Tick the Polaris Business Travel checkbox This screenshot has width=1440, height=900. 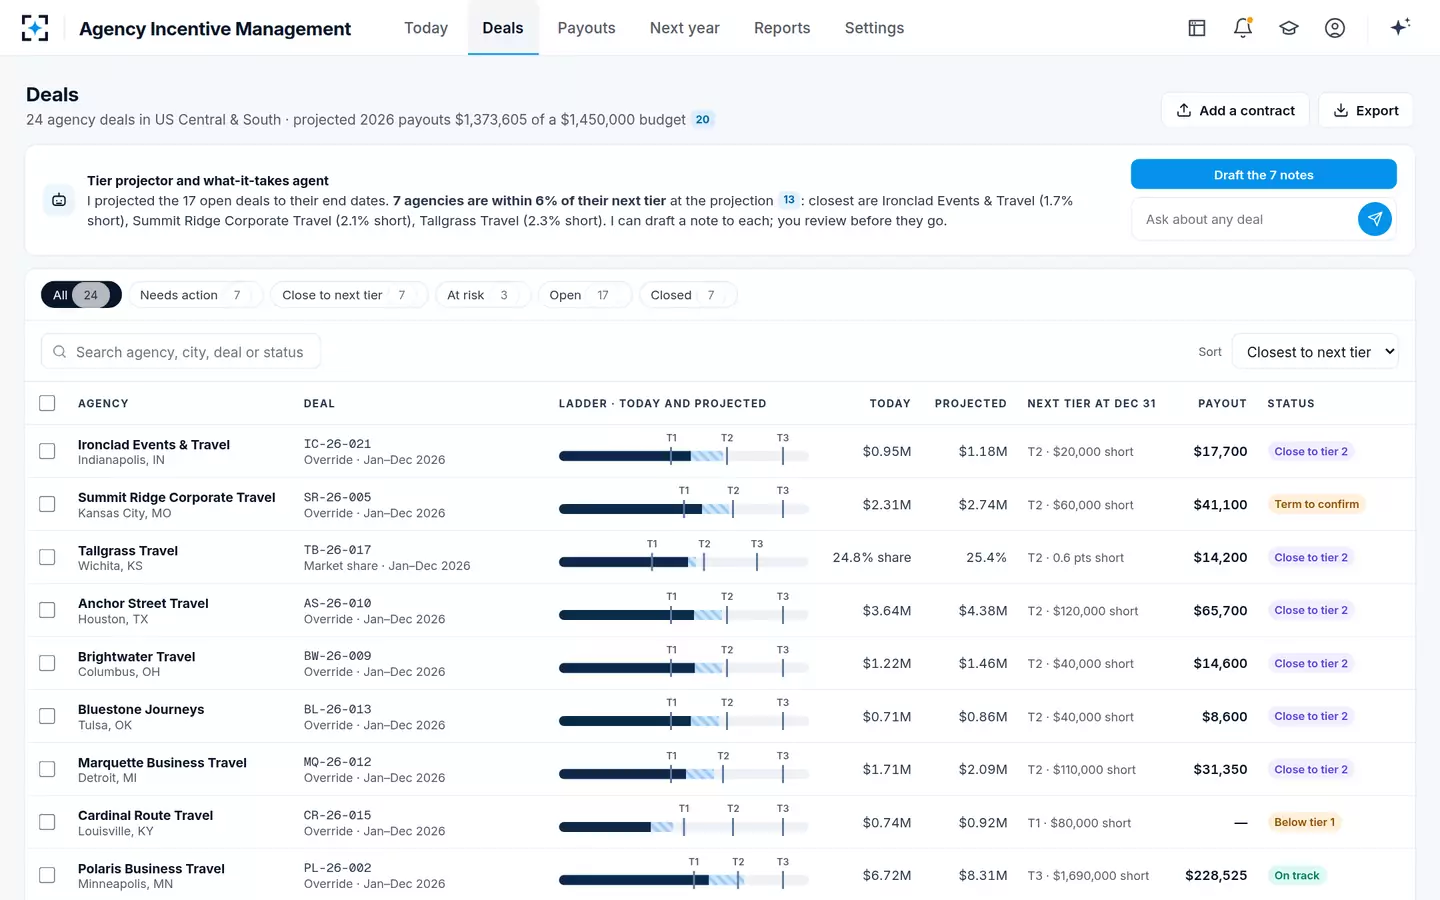47,875
